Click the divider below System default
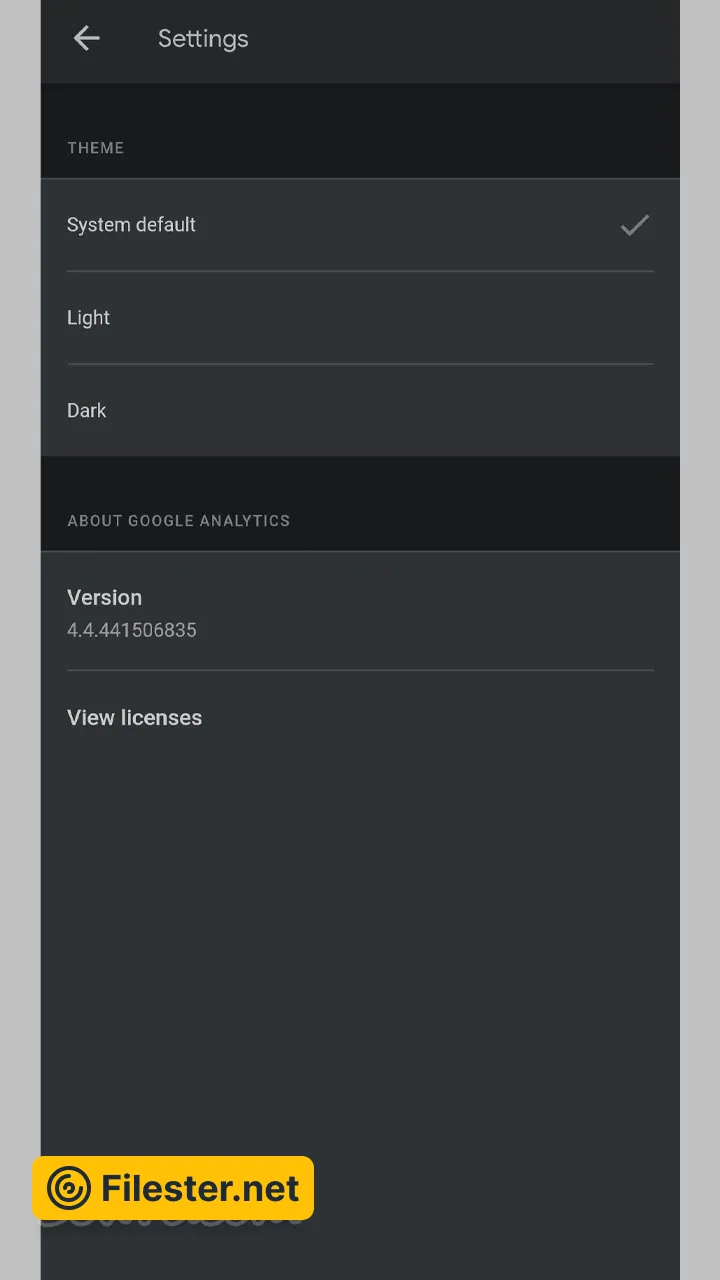Image resolution: width=720 pixels, height=1280 pixels. coord(360,271)
